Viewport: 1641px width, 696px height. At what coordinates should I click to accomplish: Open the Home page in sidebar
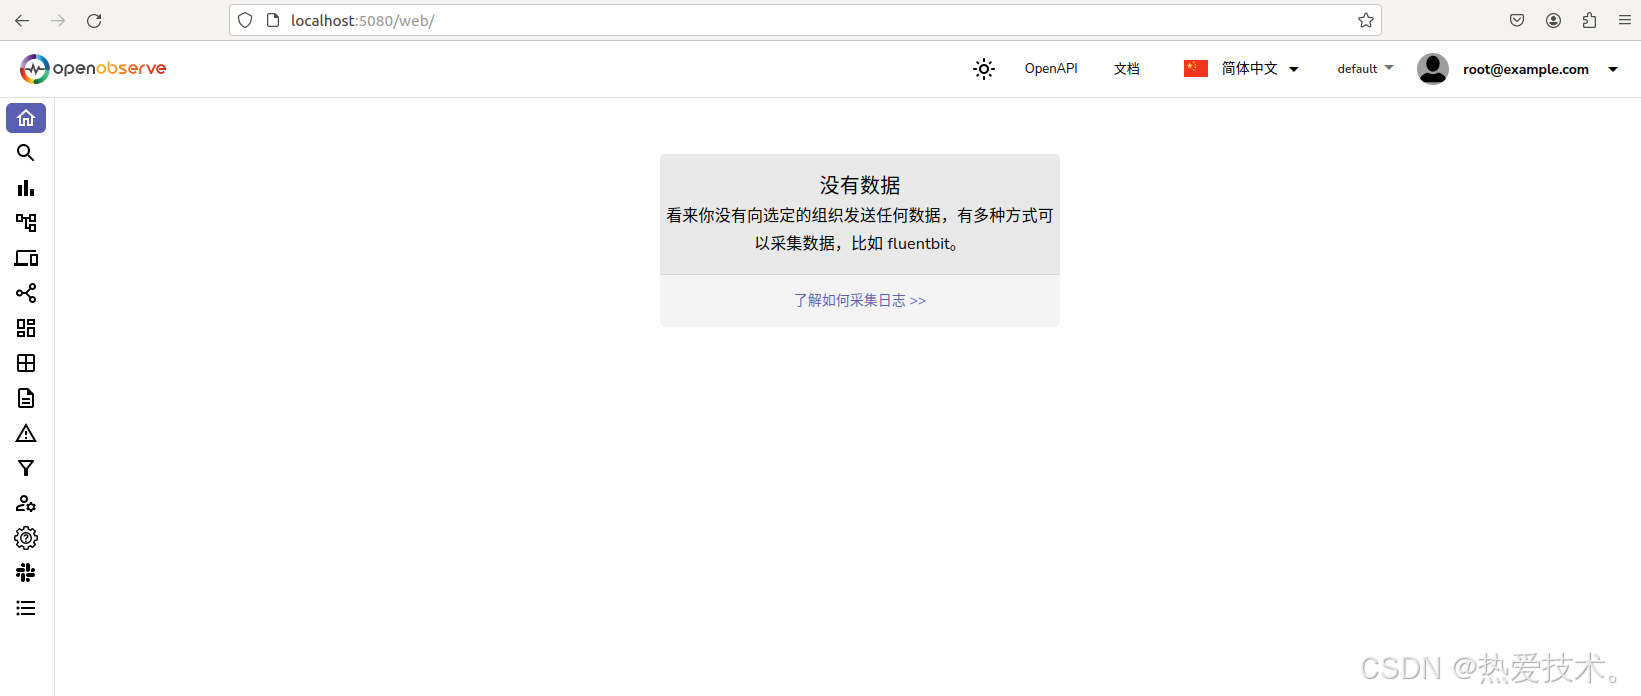[26, 118]
